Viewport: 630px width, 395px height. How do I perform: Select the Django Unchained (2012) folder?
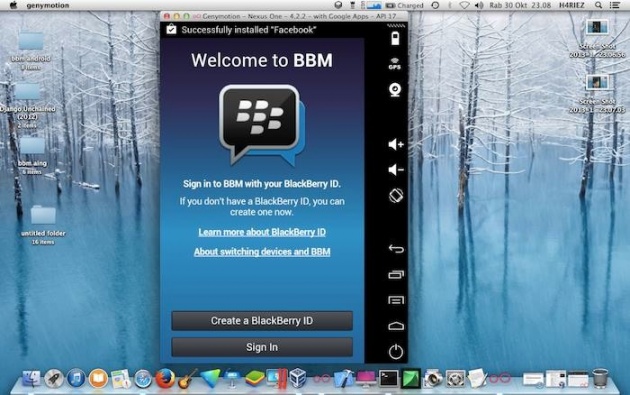coord(27,92)
